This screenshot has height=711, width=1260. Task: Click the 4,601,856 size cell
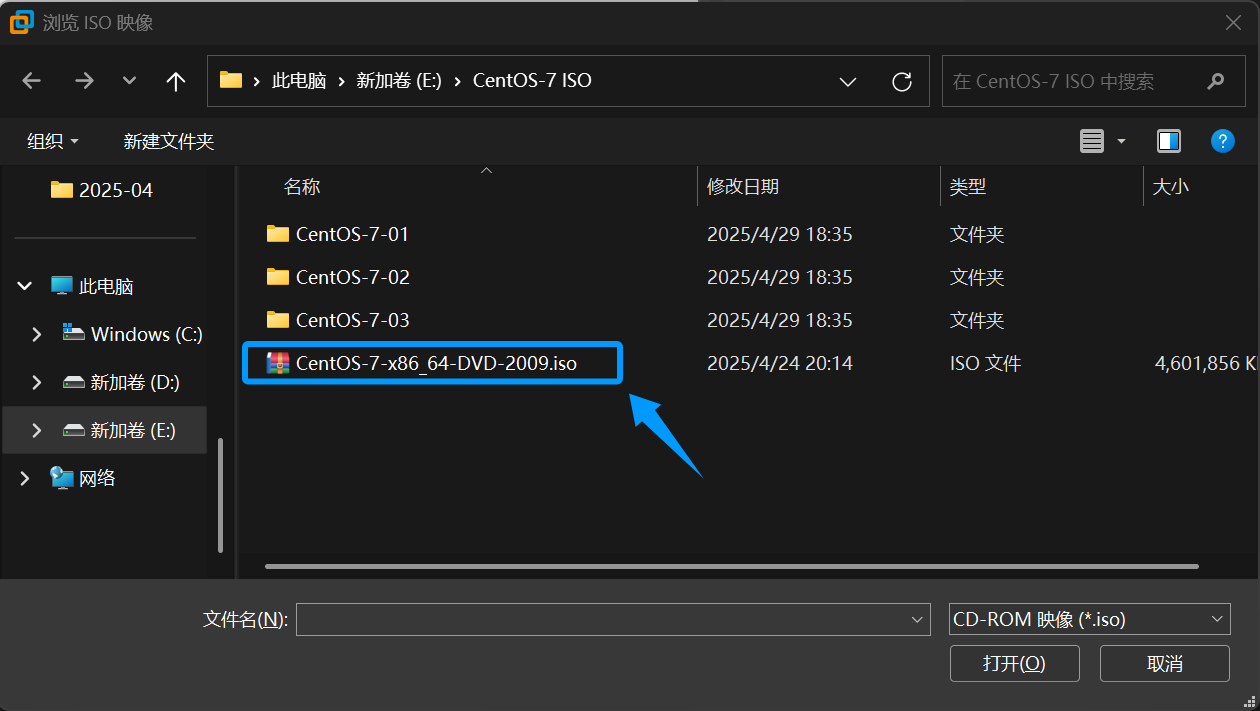coord(1205,363)
